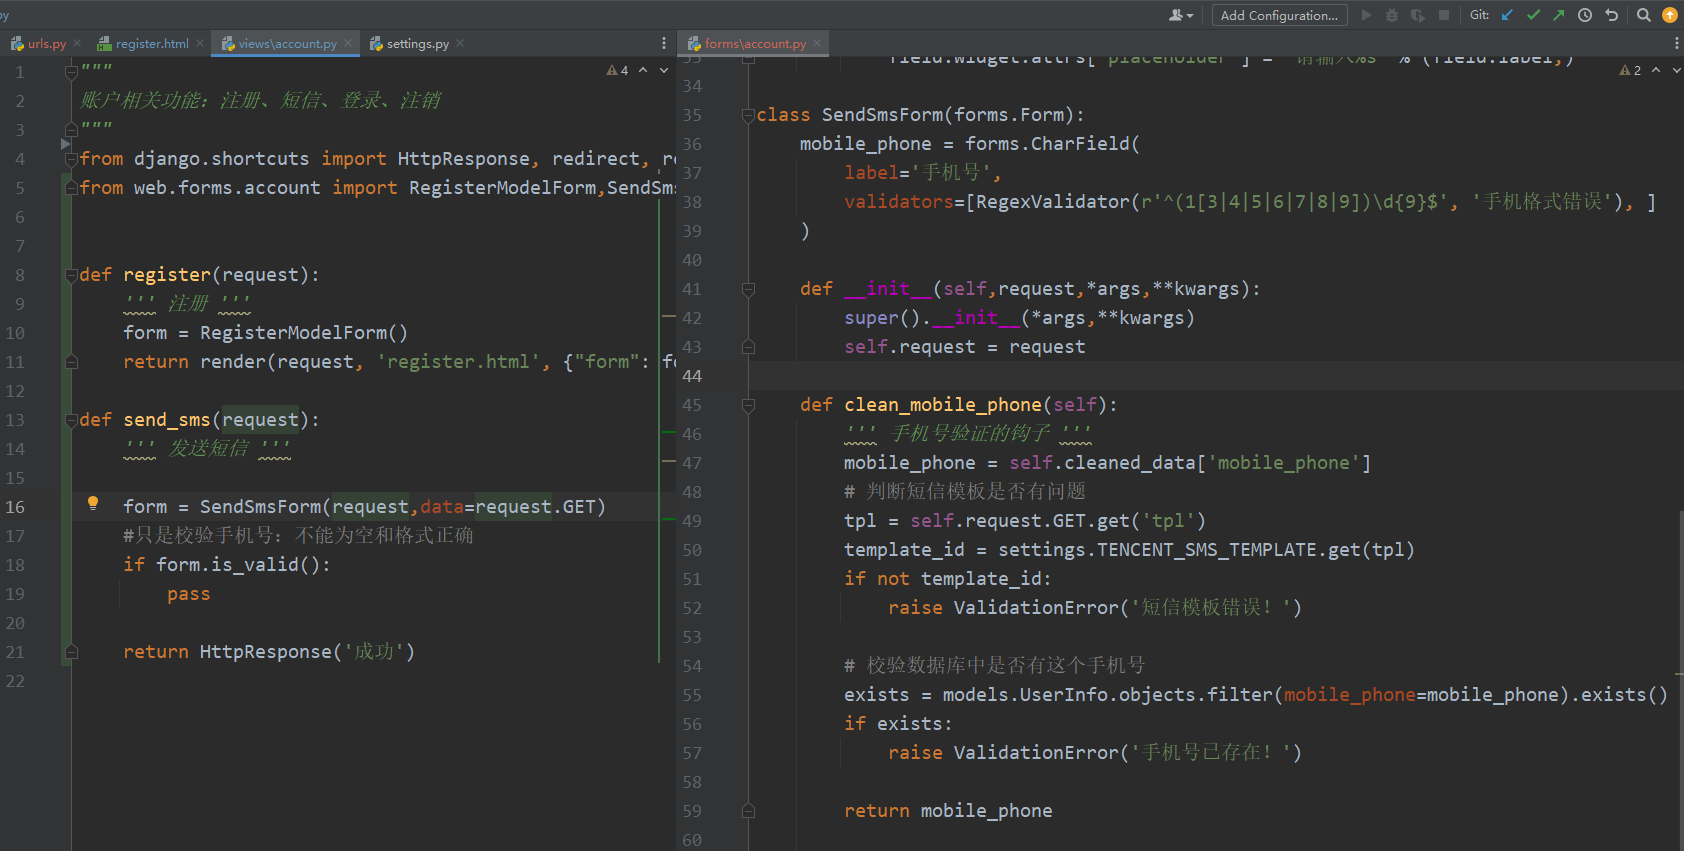Screen dimensions: 1684x851
Task: Click the Add Configuration... button
Action: [1279, 15]
